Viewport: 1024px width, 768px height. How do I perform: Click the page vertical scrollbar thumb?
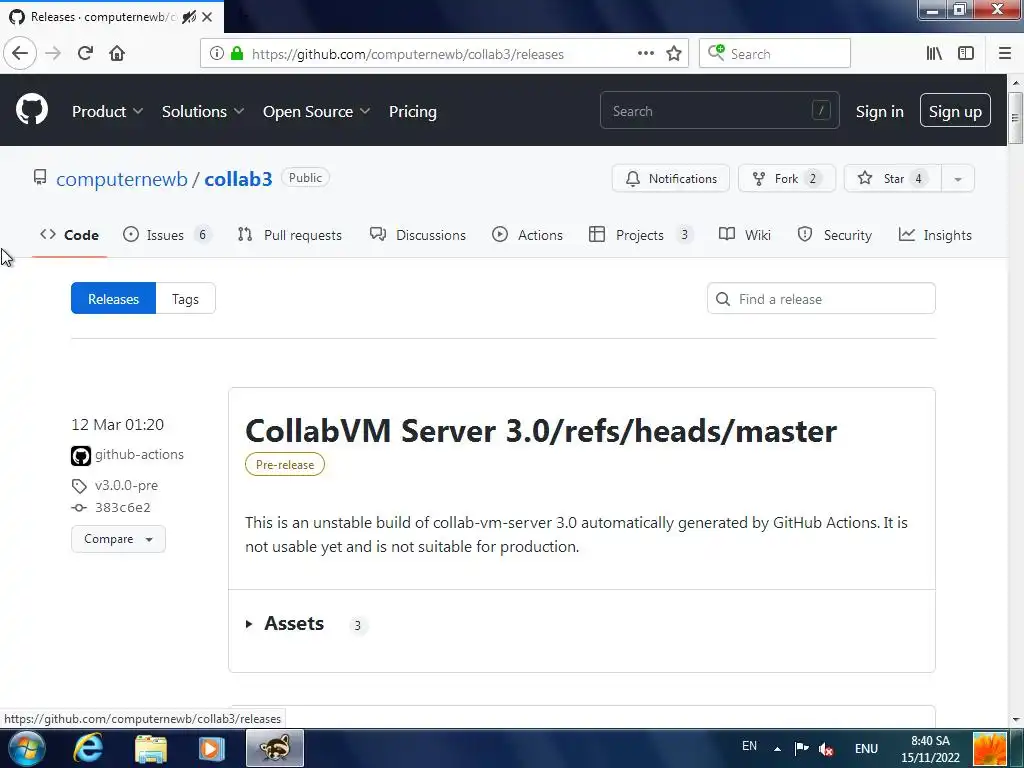pos(1015,118)
